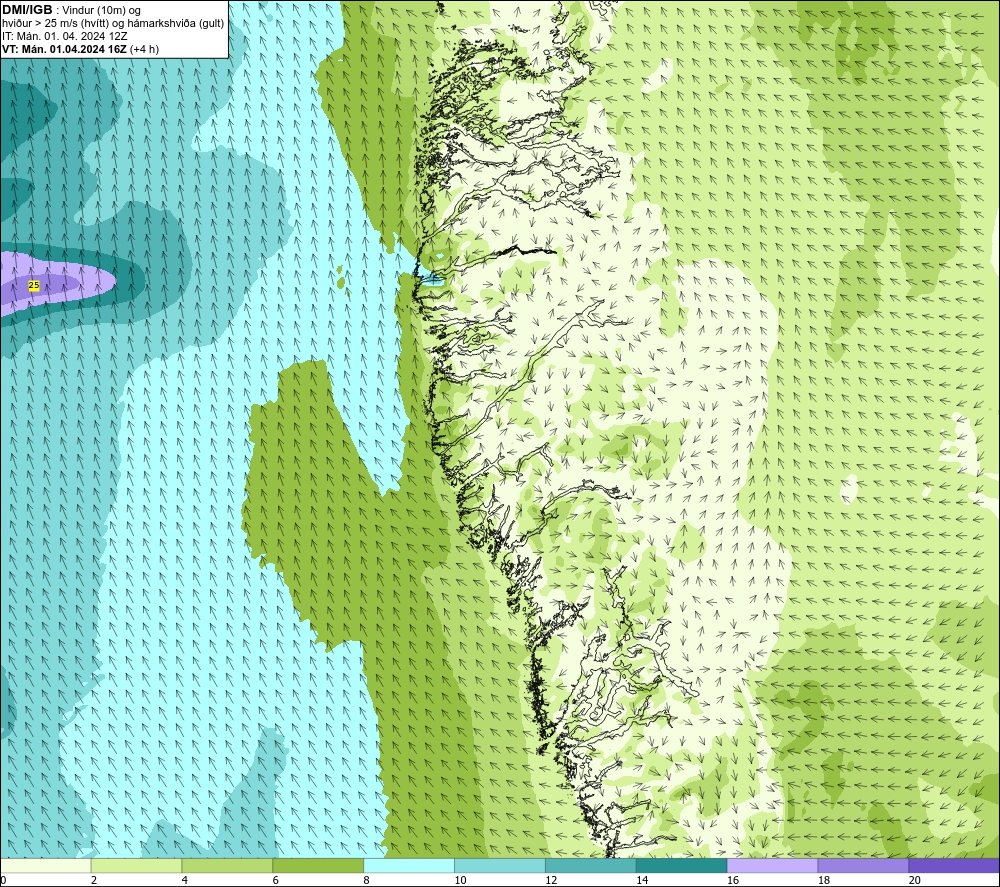The height and width of the screenshot is (887, 1000).
Task: Click the 10-12 m/s legend swatch
Action: (500, 866)
